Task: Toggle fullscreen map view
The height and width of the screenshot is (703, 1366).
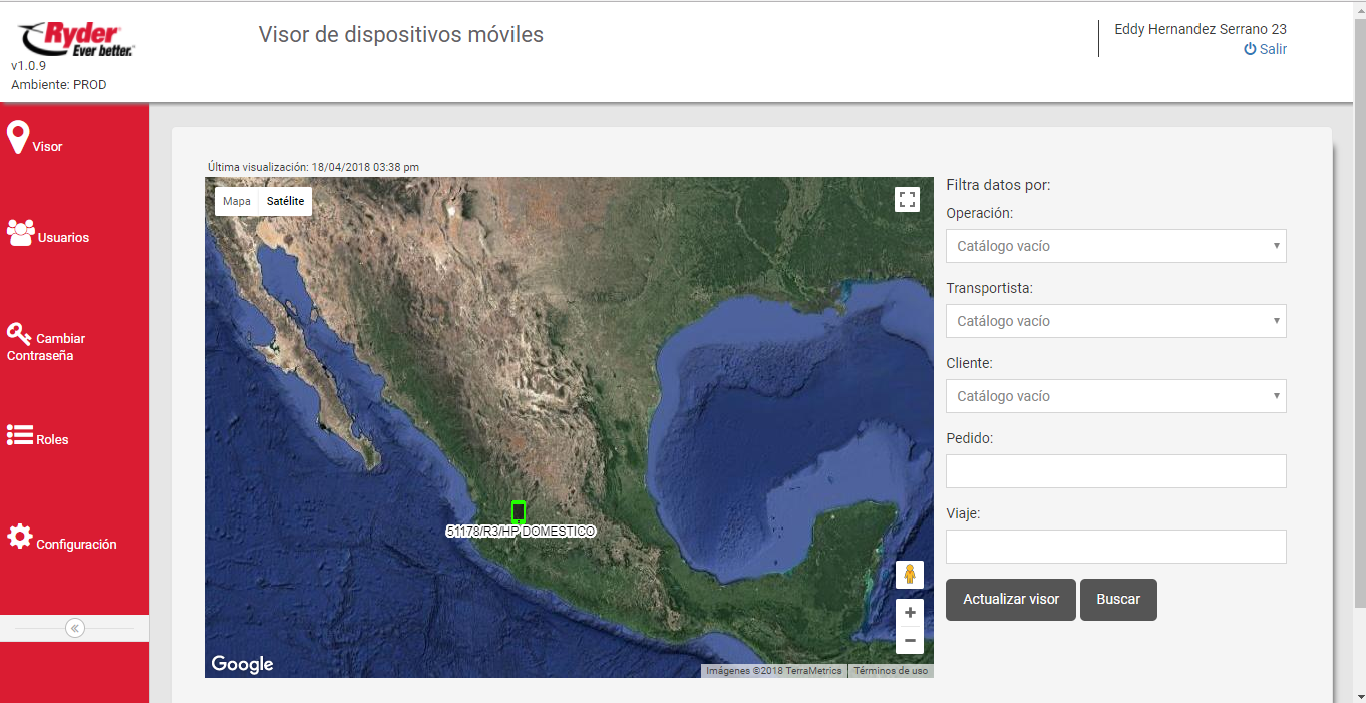Action: 907,199
